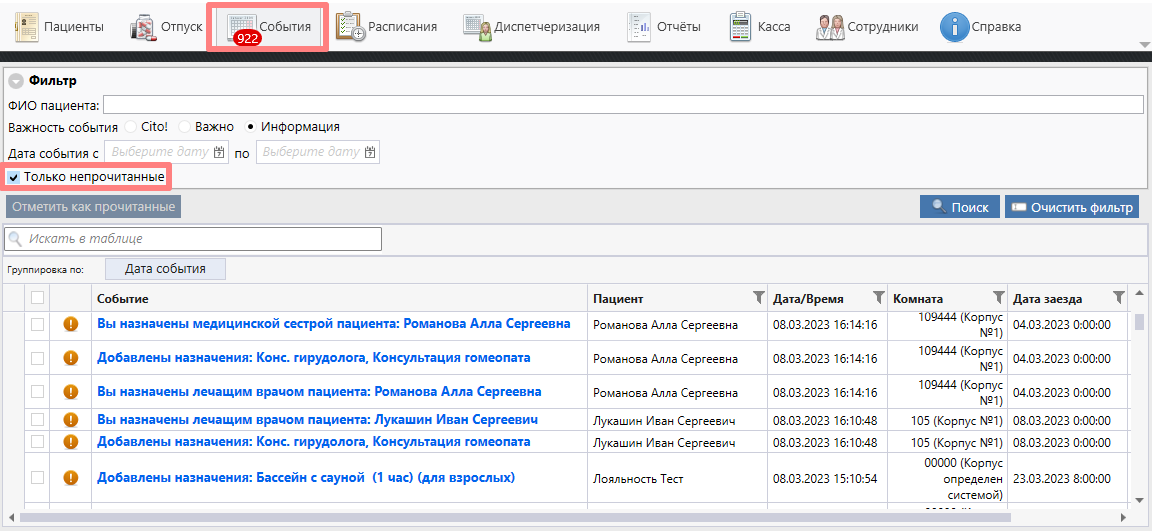The height and width of the screenshot is (531, 1152).
Task: Click the Очистить фильтр button
Action: pos(1071,207)
